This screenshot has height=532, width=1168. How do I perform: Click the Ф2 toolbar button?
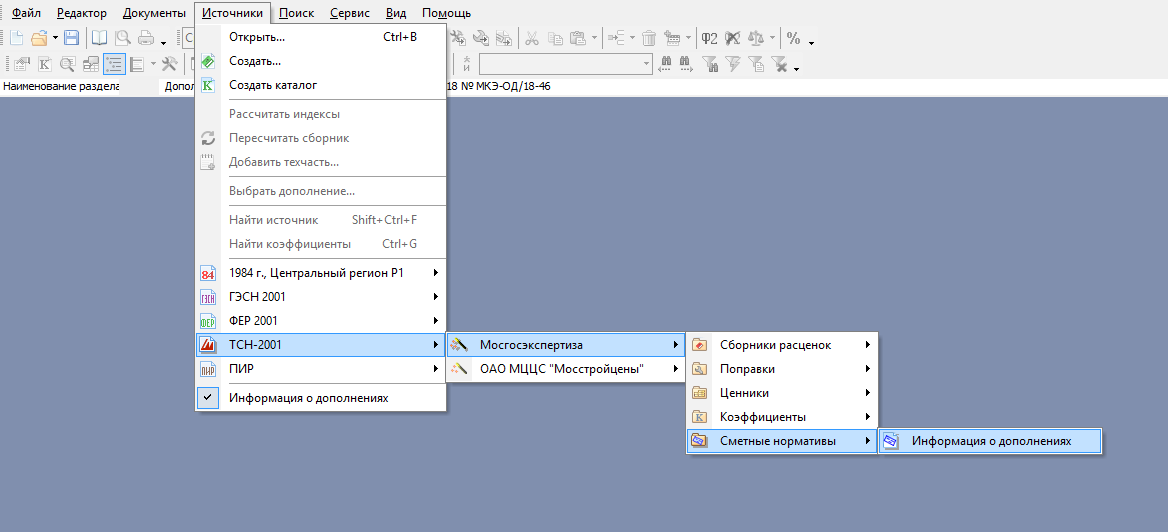point(710,38)
